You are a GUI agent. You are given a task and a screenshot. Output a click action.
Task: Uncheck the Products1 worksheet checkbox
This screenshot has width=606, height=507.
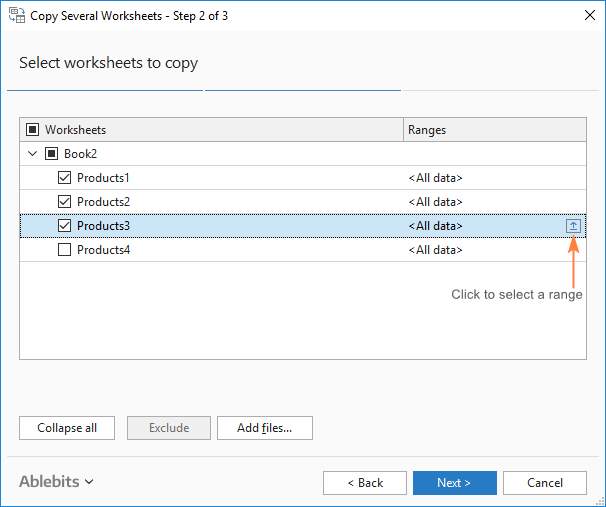pyautogui.click(x=65, y=178)
